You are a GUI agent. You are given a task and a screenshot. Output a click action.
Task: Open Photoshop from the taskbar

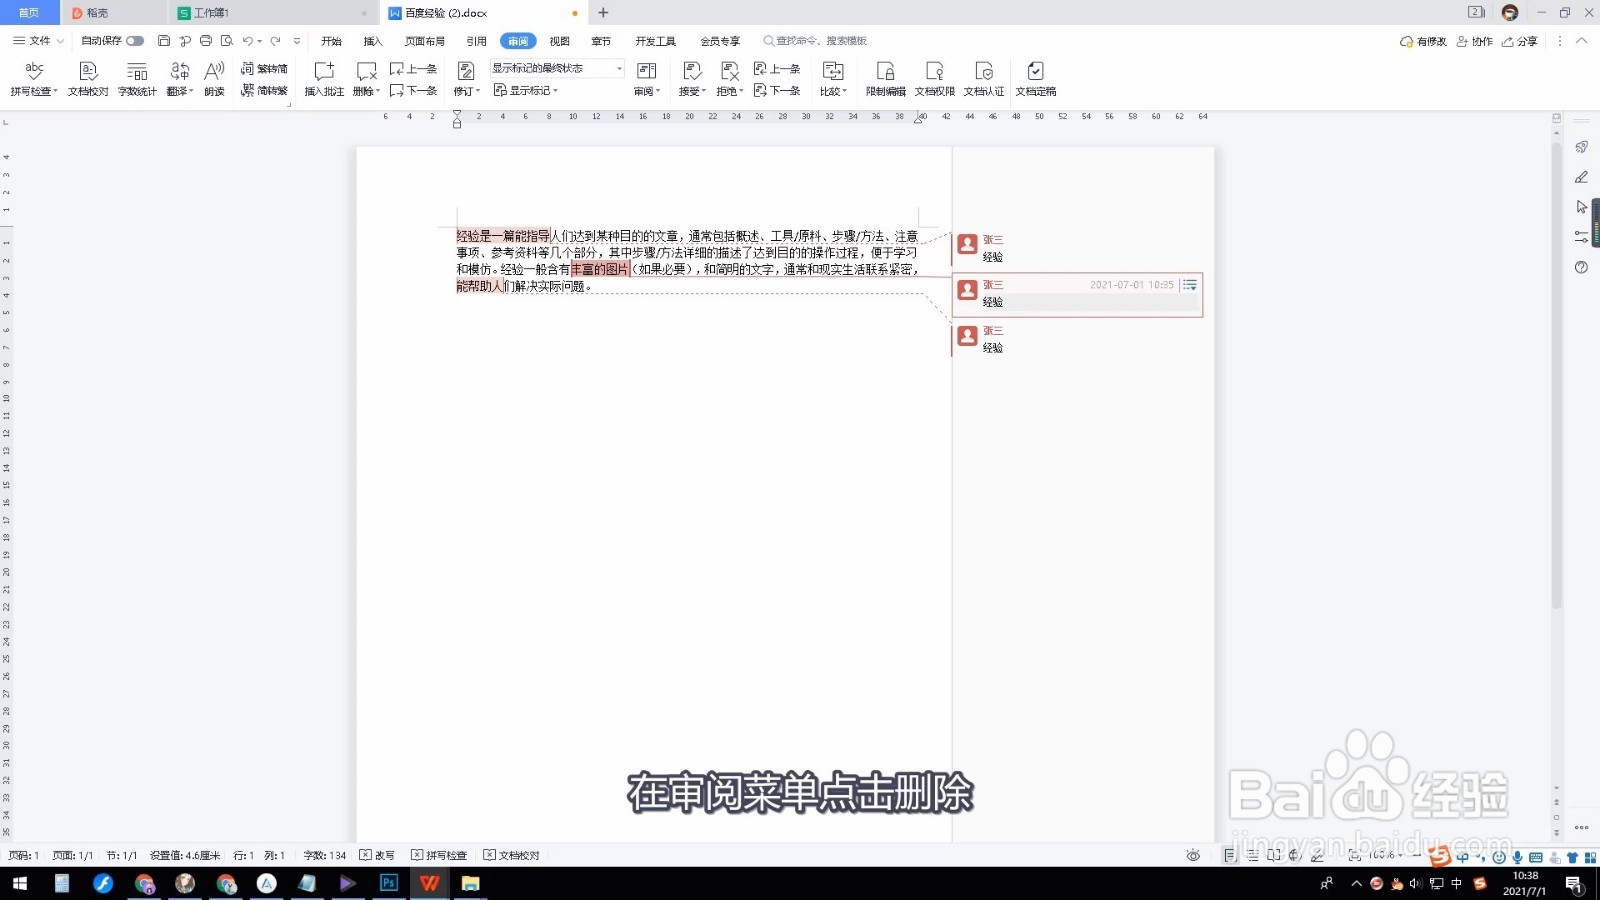(x=388, y=883)
